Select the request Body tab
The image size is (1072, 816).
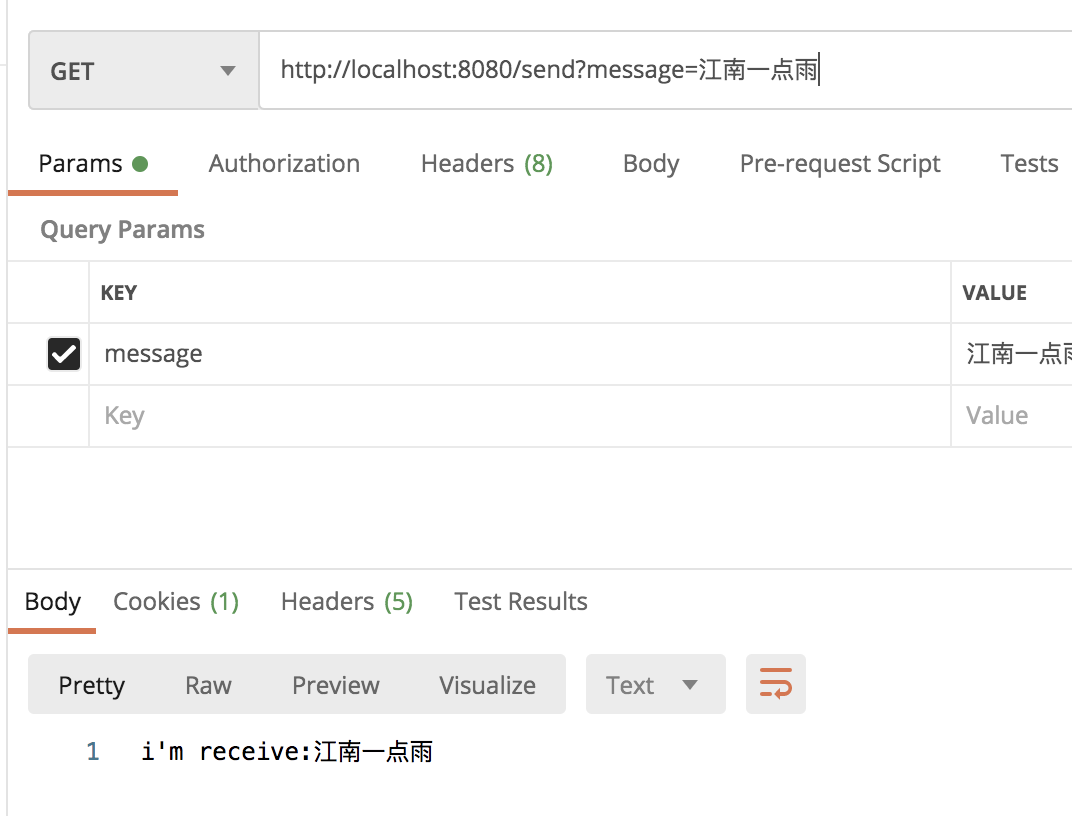(x=650, y=164)
